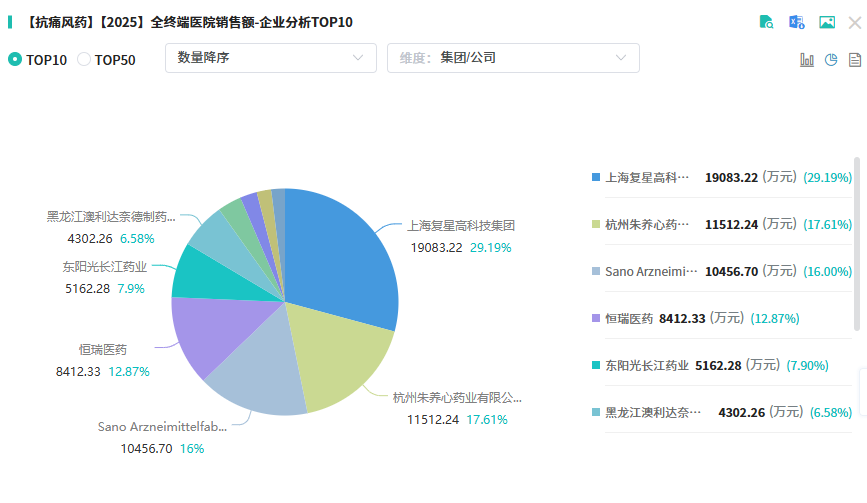Toggle 恒瑞医药 legend color square

(596, 318)
